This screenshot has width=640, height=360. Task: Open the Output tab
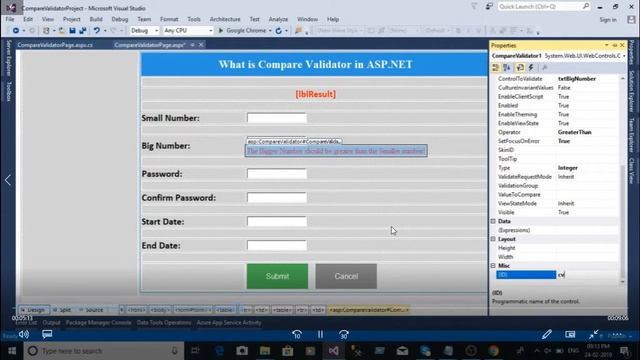point(51,323)
